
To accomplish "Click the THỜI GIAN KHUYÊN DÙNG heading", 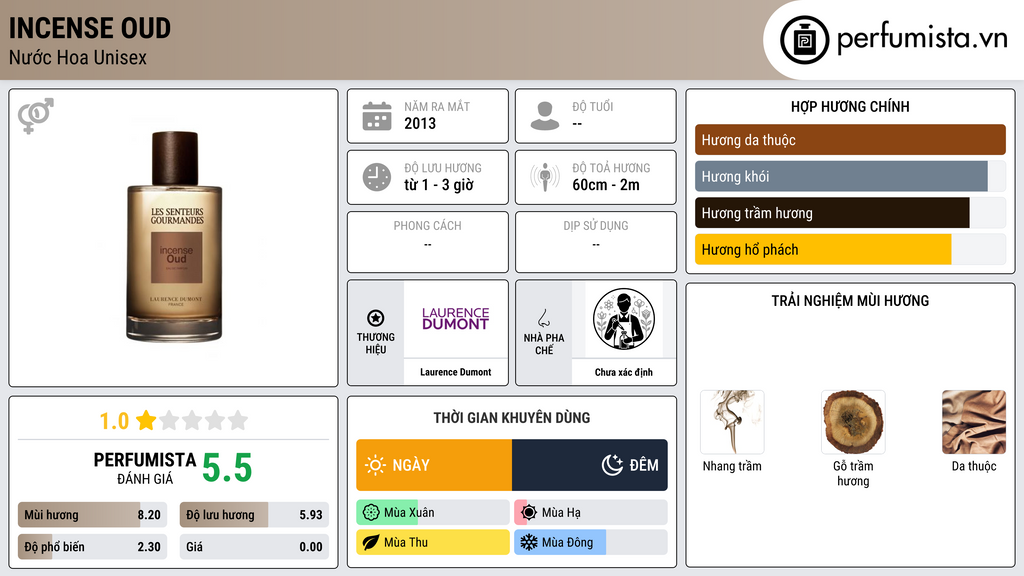I will click(512, 418).
